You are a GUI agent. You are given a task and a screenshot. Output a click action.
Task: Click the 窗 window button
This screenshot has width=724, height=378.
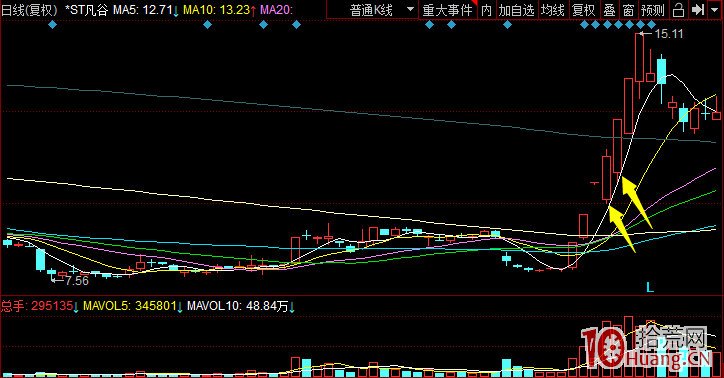click(x=628, y=10)
